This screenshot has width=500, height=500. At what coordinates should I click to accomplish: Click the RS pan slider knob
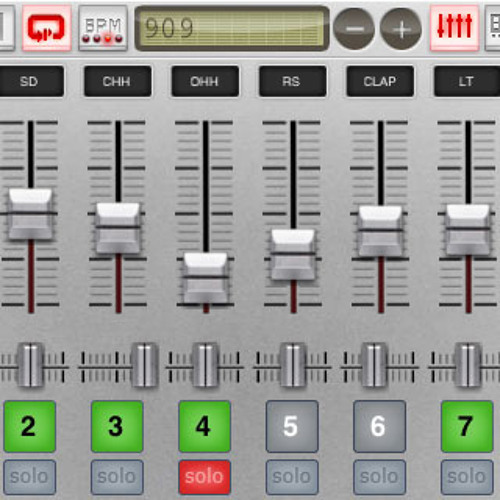pyautogui.click(x=293, y=365)
